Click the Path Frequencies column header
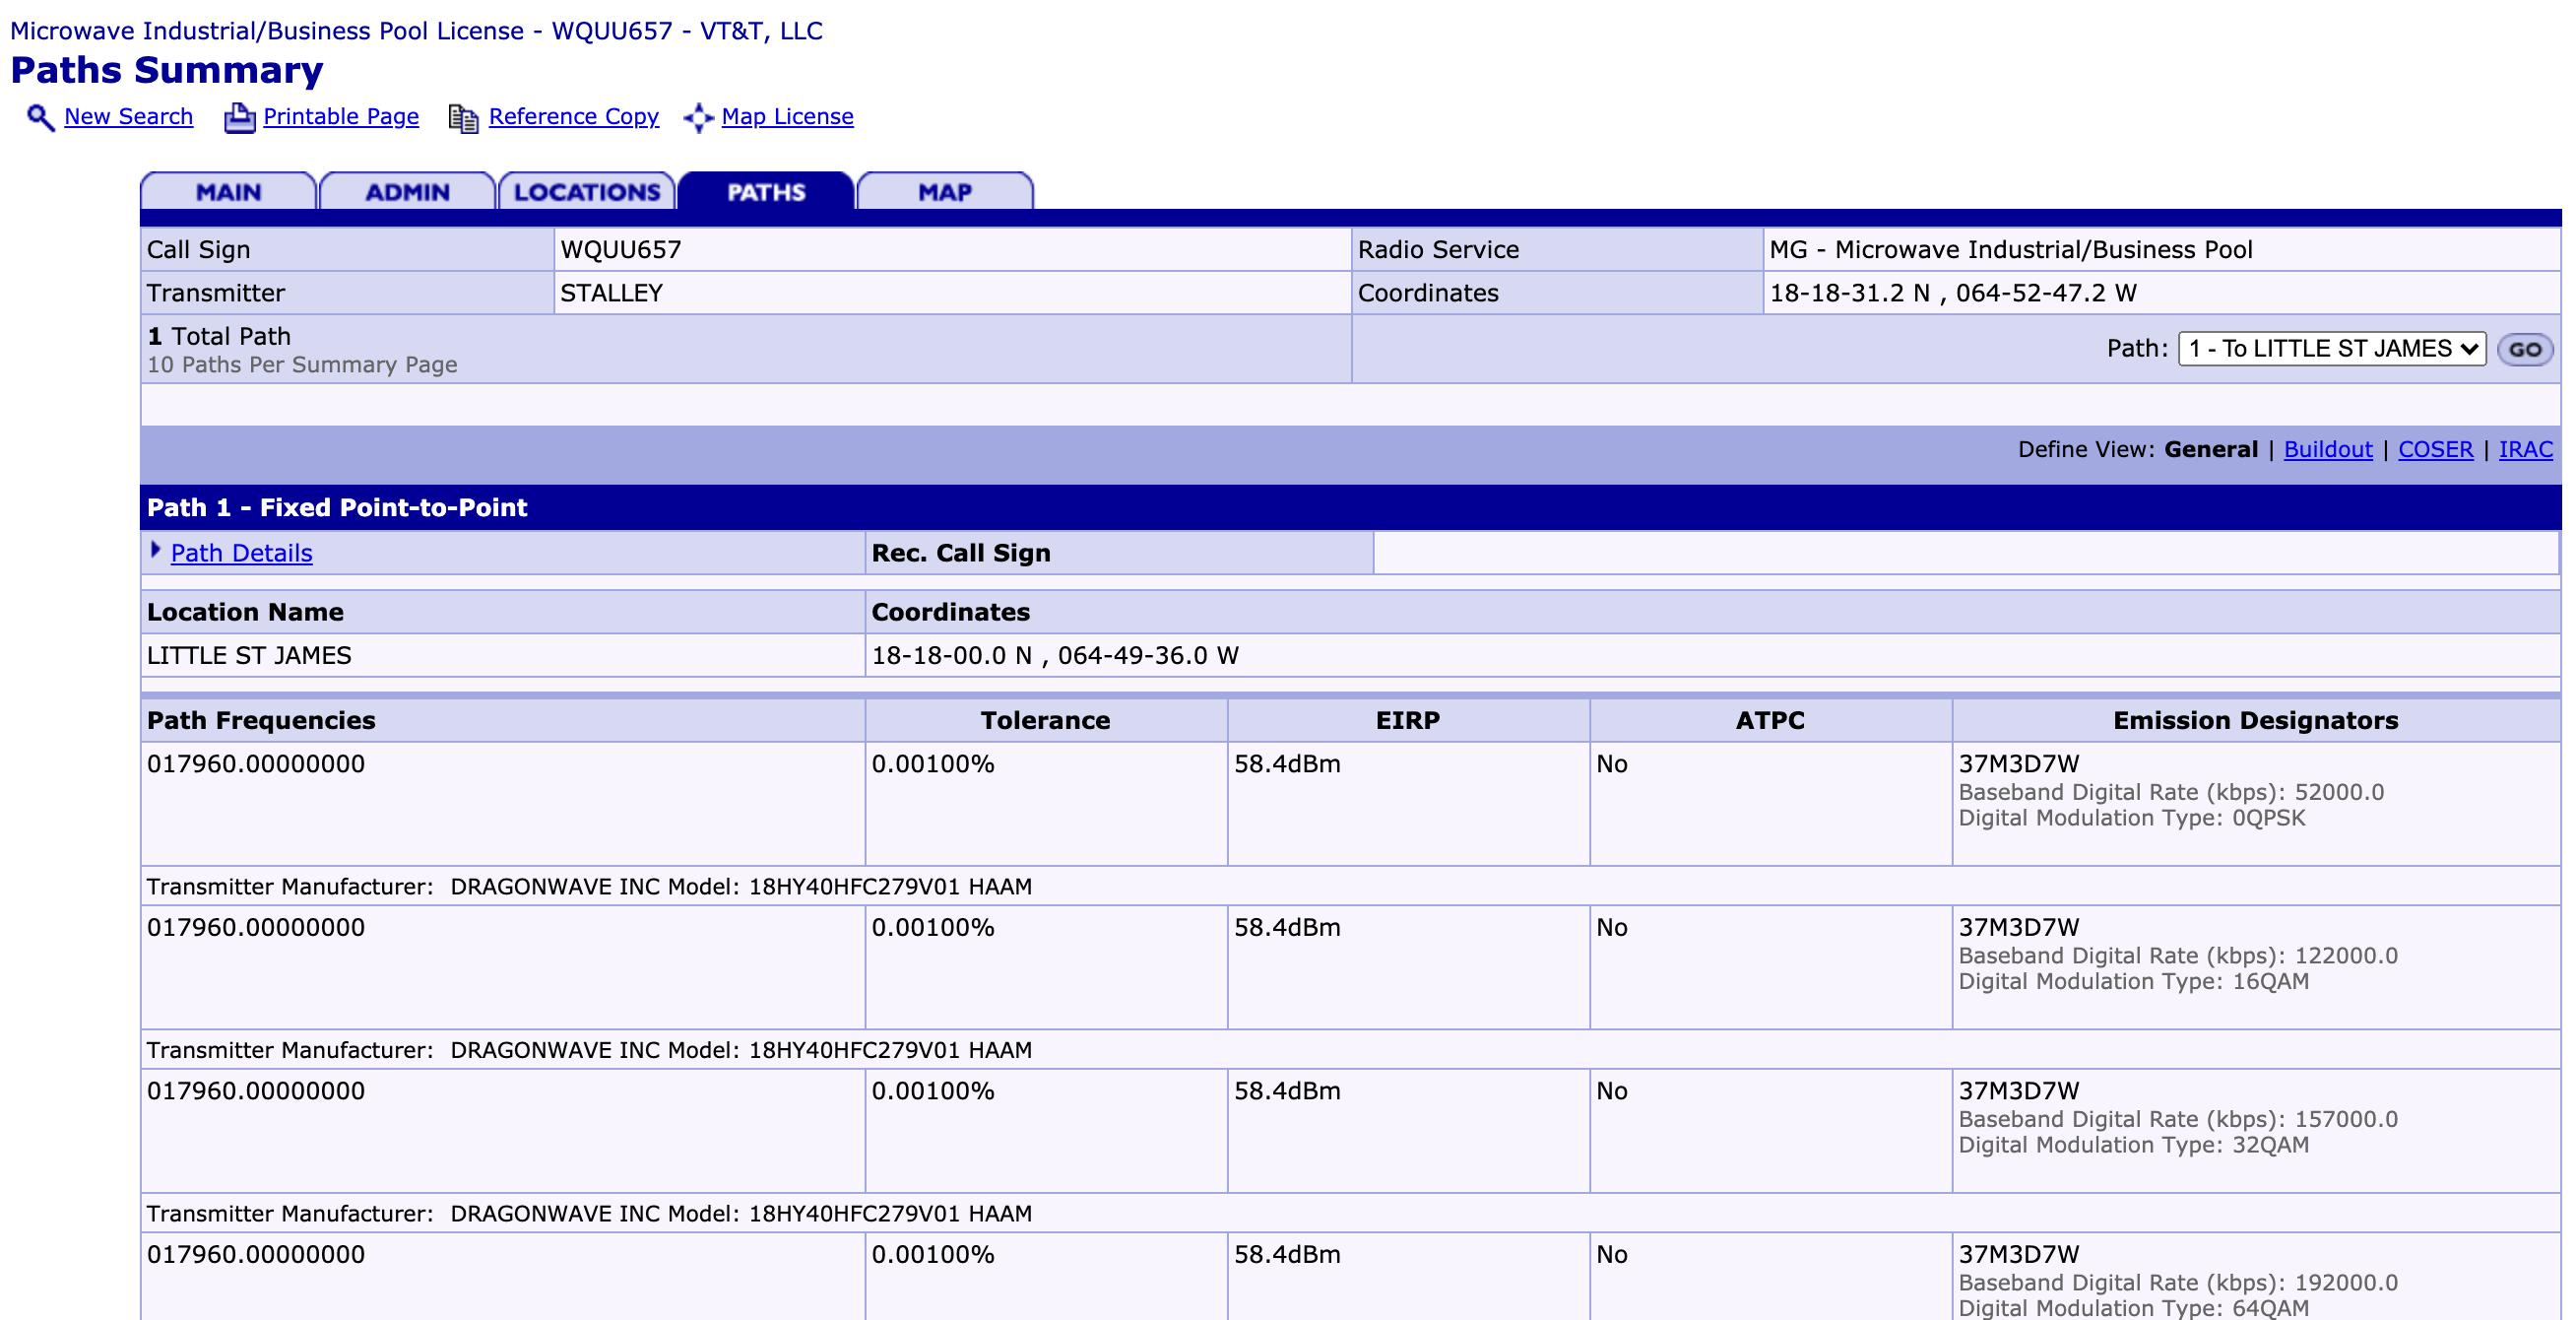Screen dimensions: 2576x1320 [261, 721]
